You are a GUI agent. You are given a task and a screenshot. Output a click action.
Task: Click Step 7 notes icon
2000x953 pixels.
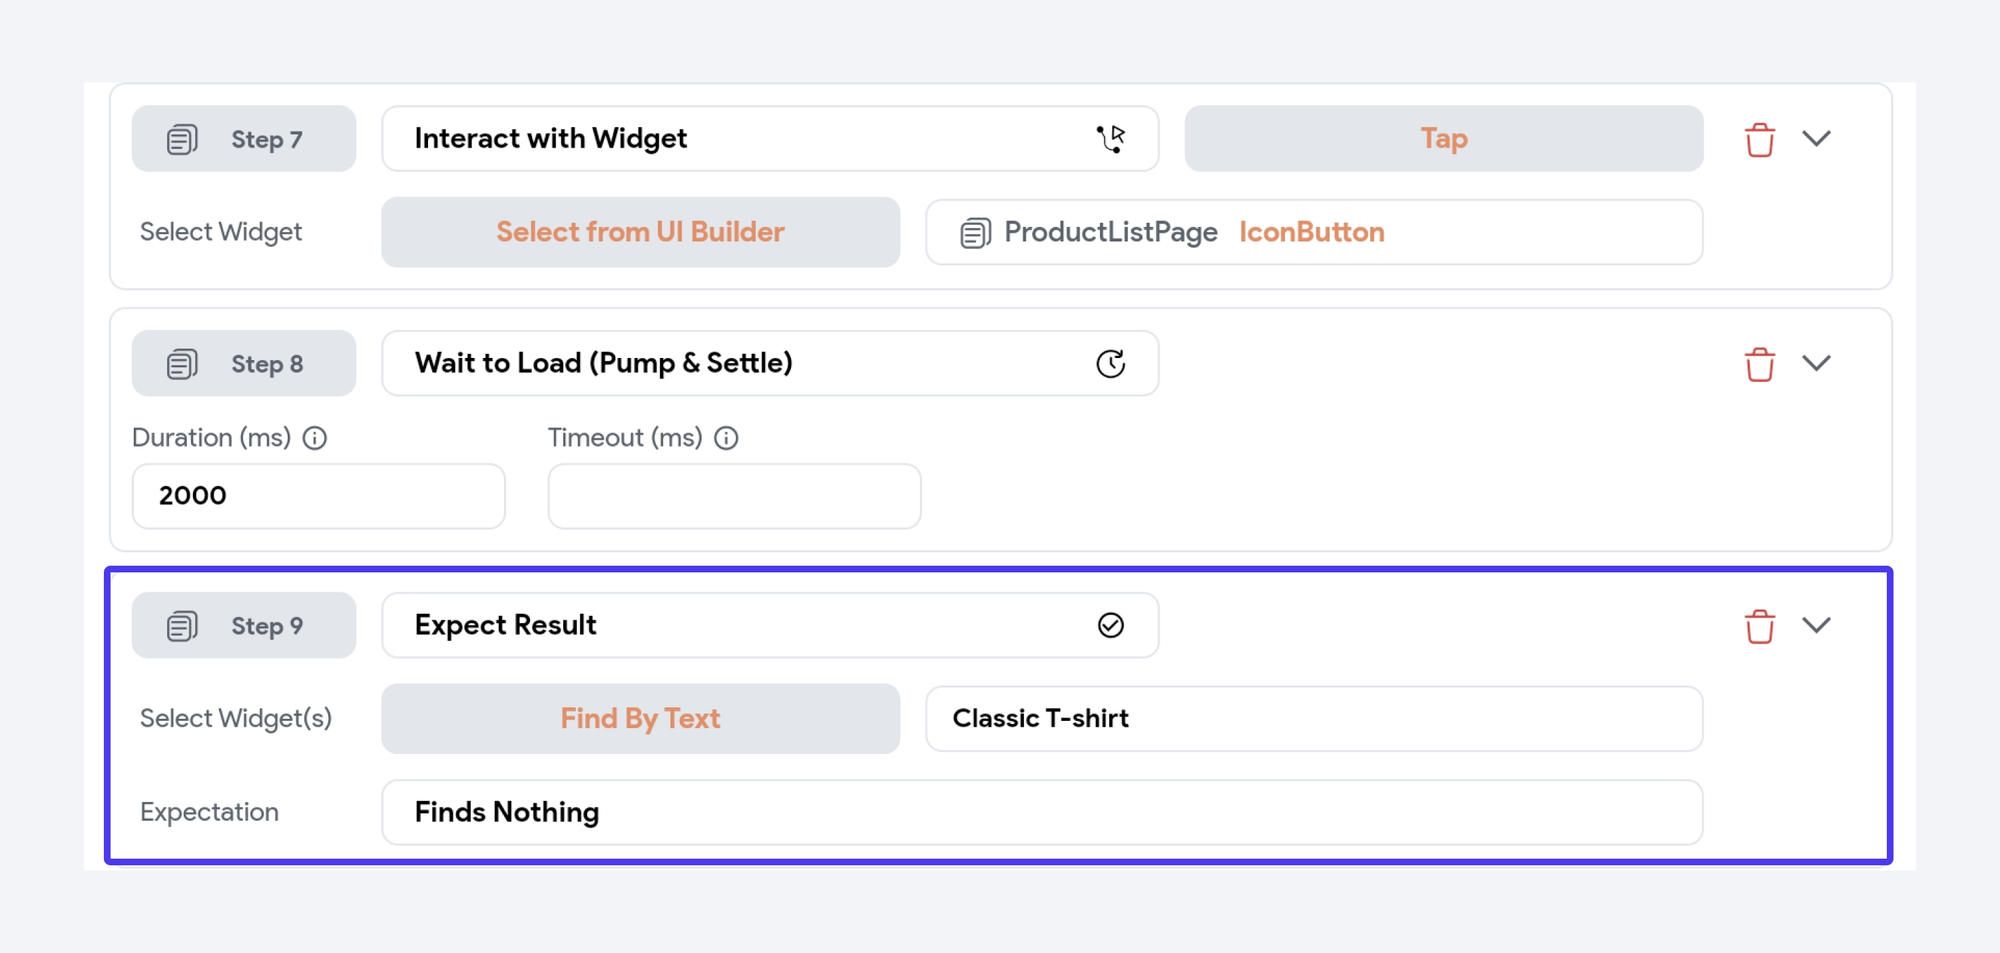coord(182,139)
